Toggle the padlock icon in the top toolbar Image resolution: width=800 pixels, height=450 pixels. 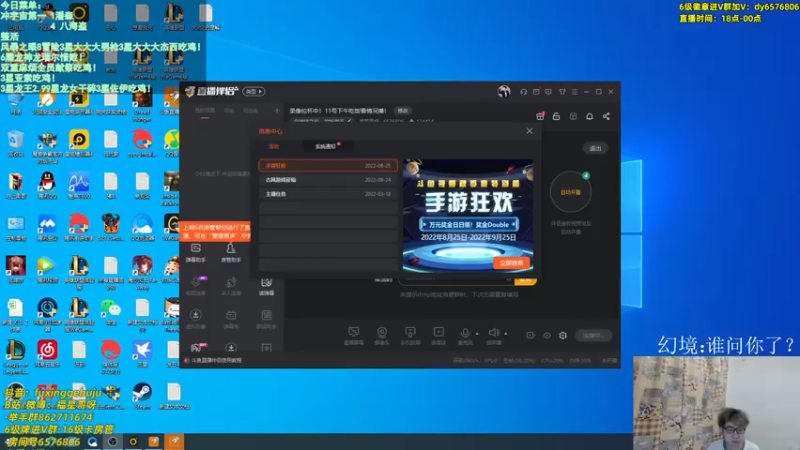[556, 116]
